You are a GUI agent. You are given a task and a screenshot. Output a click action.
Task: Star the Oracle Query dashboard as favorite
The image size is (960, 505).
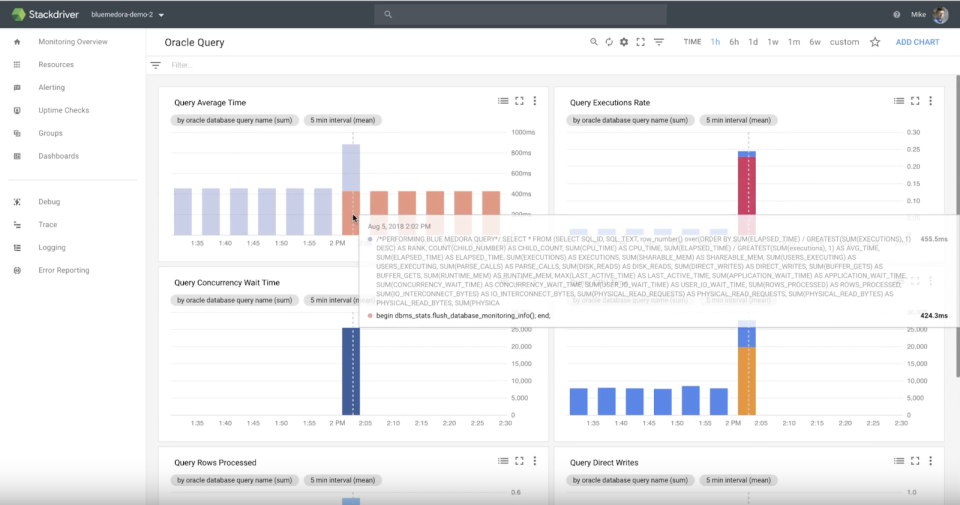pyautogui.click(x=875, y=42)
